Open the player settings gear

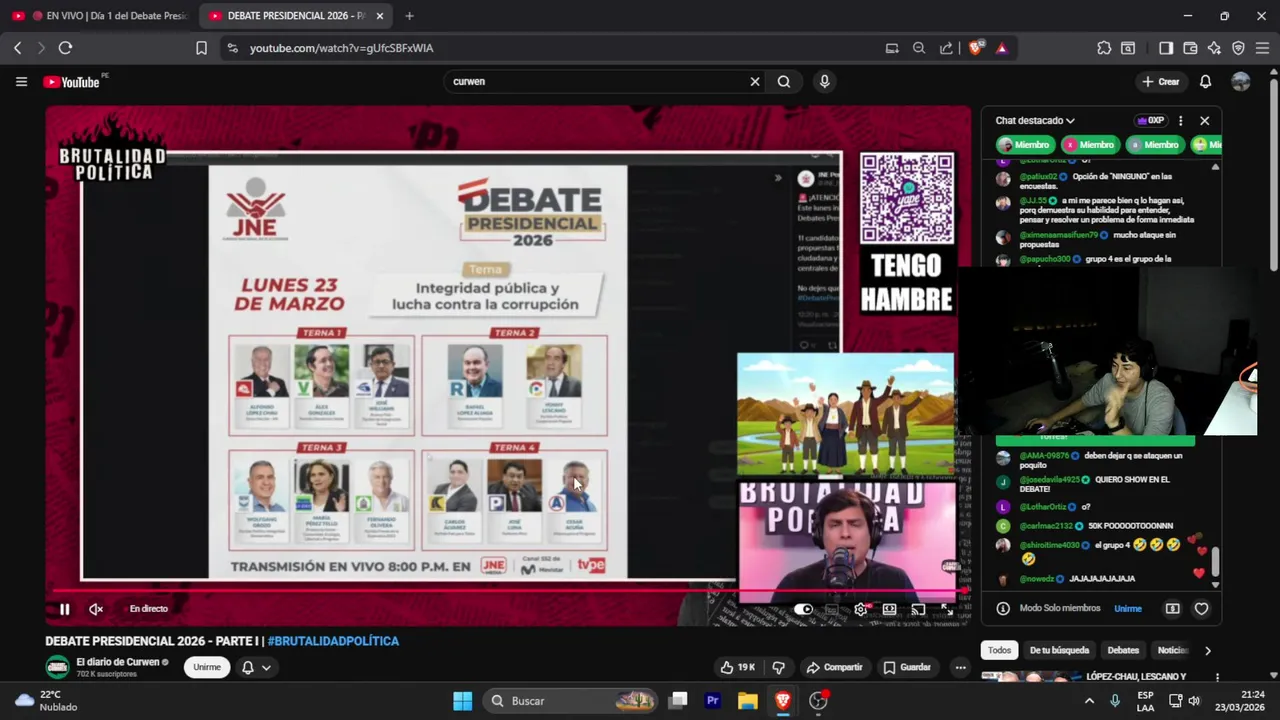[860, 609]
